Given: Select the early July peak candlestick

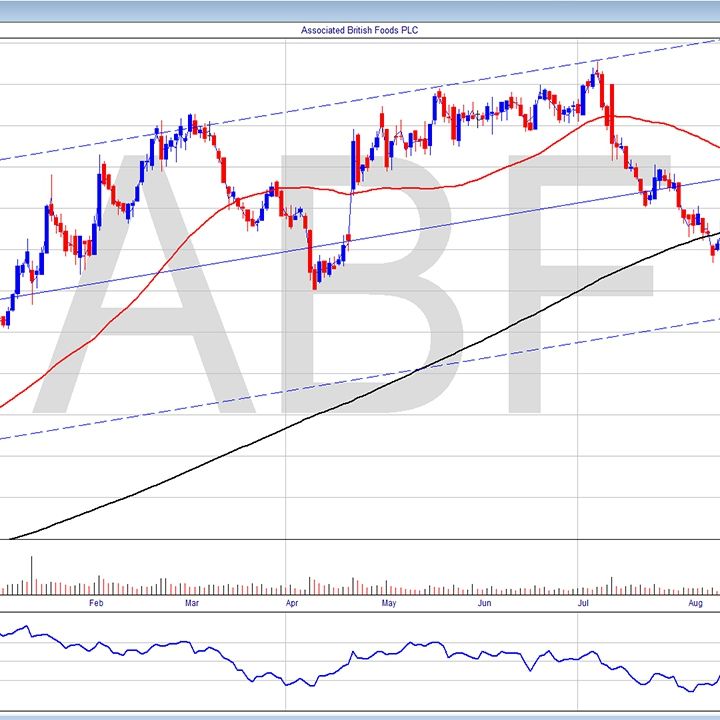Looking at the screenshot, I should (596, 75).
